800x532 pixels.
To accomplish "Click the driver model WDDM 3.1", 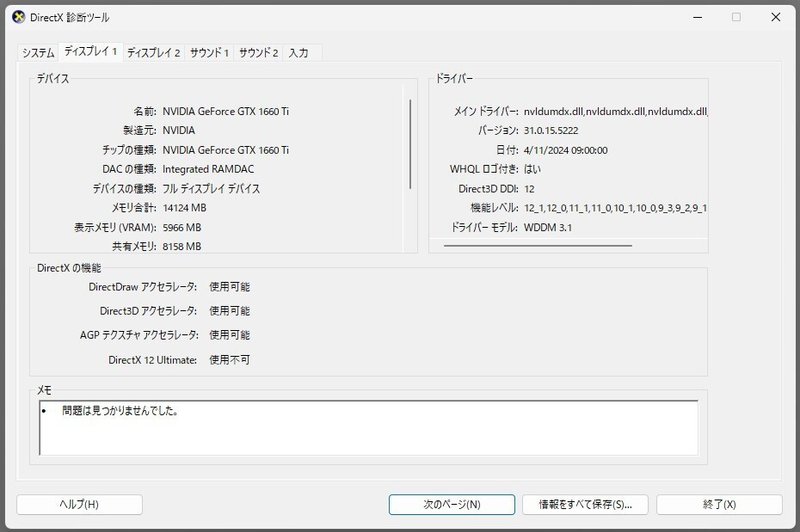I will pos(547,227).
